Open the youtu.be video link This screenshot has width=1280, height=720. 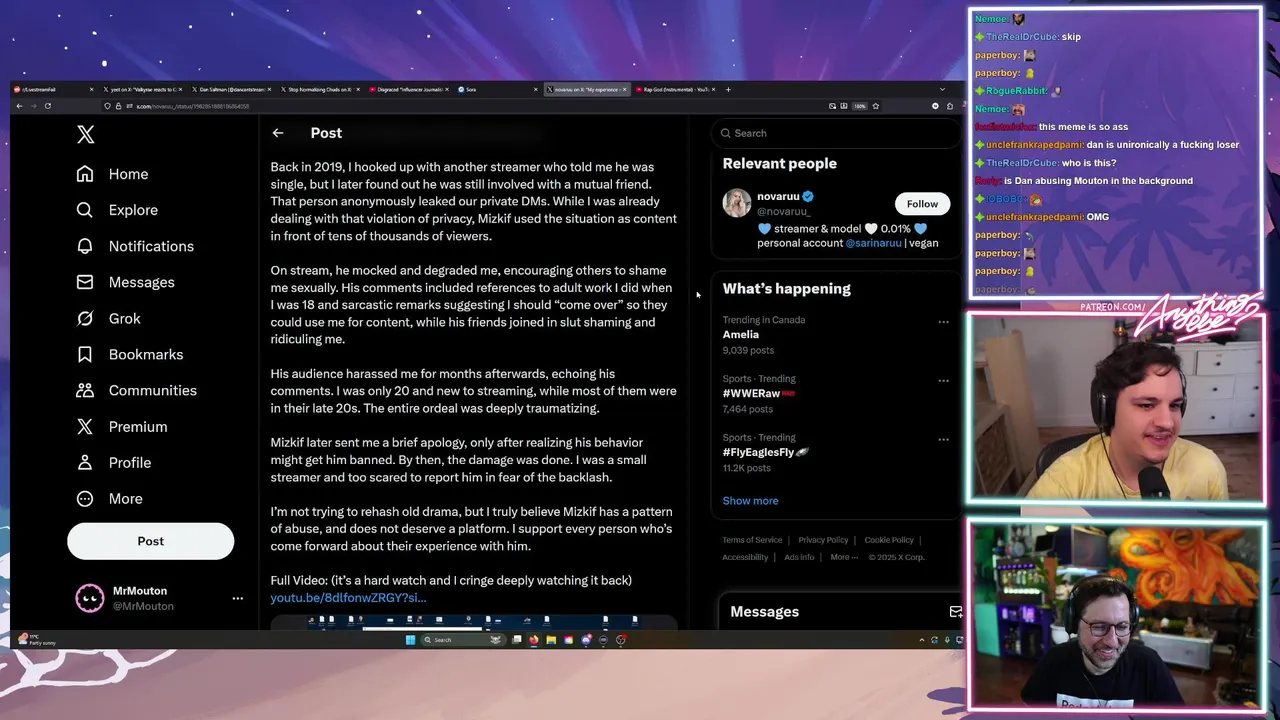point(348,597)
